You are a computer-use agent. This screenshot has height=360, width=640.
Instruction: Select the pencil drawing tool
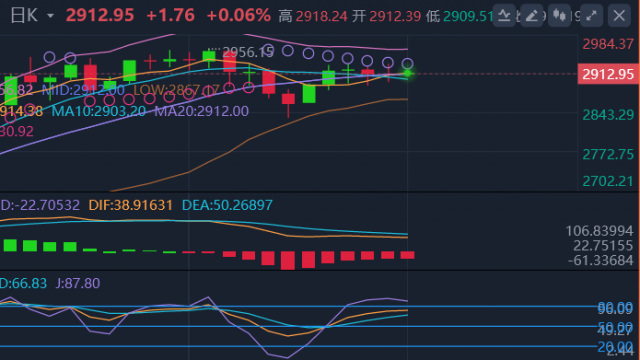coord(531,16)
